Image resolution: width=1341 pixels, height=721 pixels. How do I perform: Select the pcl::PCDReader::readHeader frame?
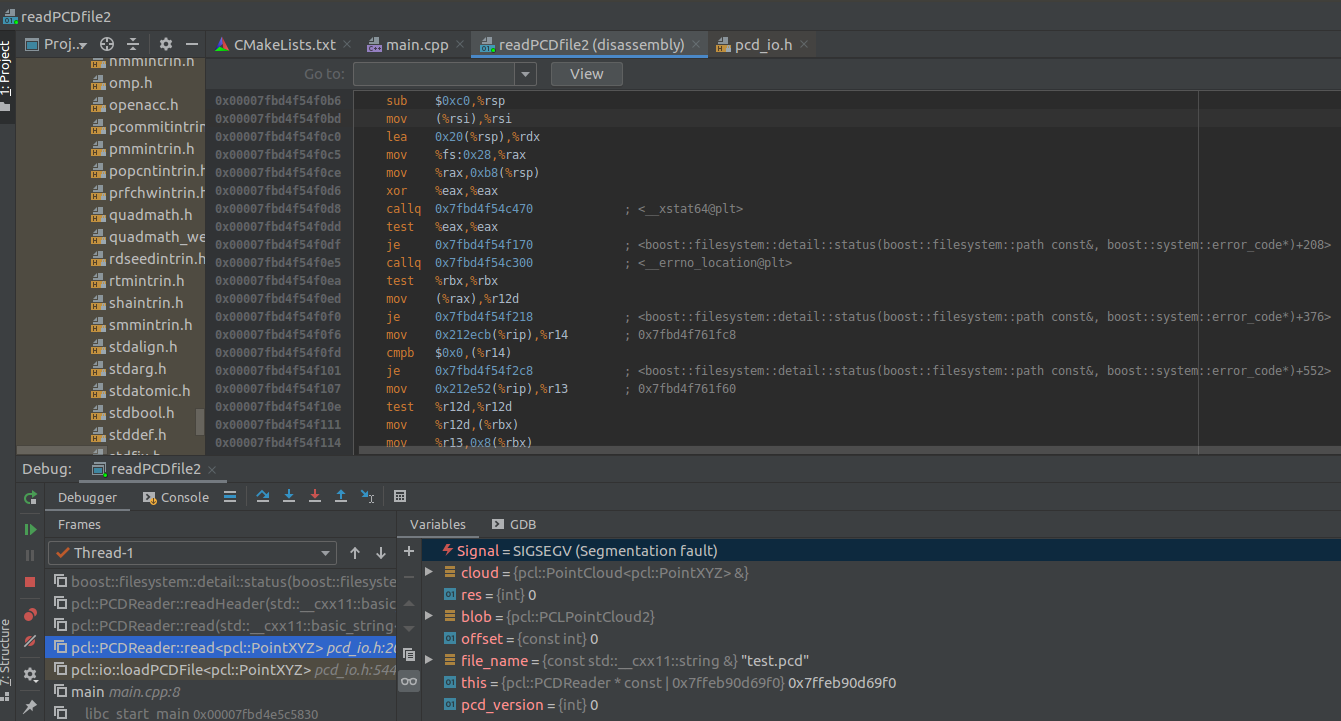222,604
